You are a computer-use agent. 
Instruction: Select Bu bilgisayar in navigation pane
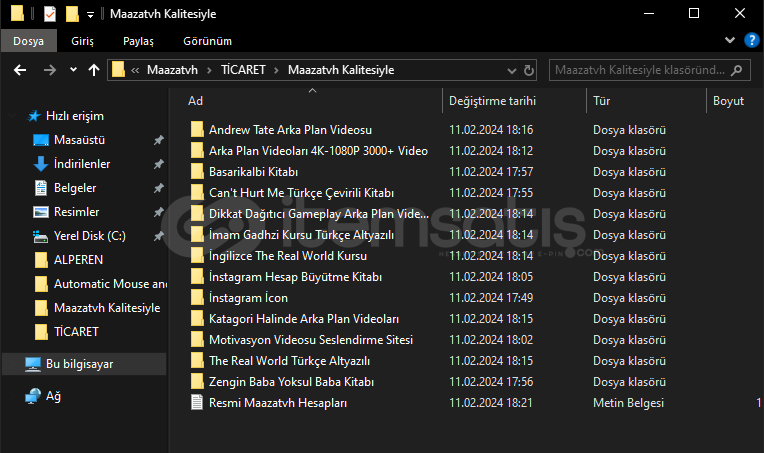click(x=79, y=364)
